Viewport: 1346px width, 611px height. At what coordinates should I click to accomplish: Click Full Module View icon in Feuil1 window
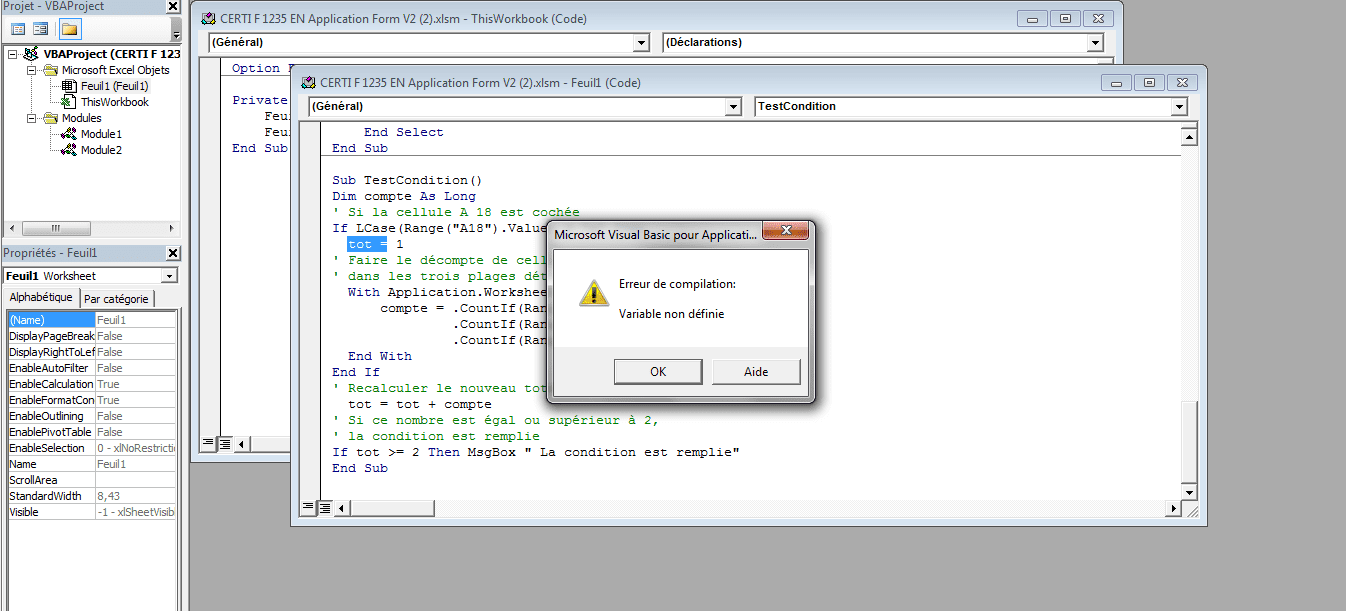[325, 508]
